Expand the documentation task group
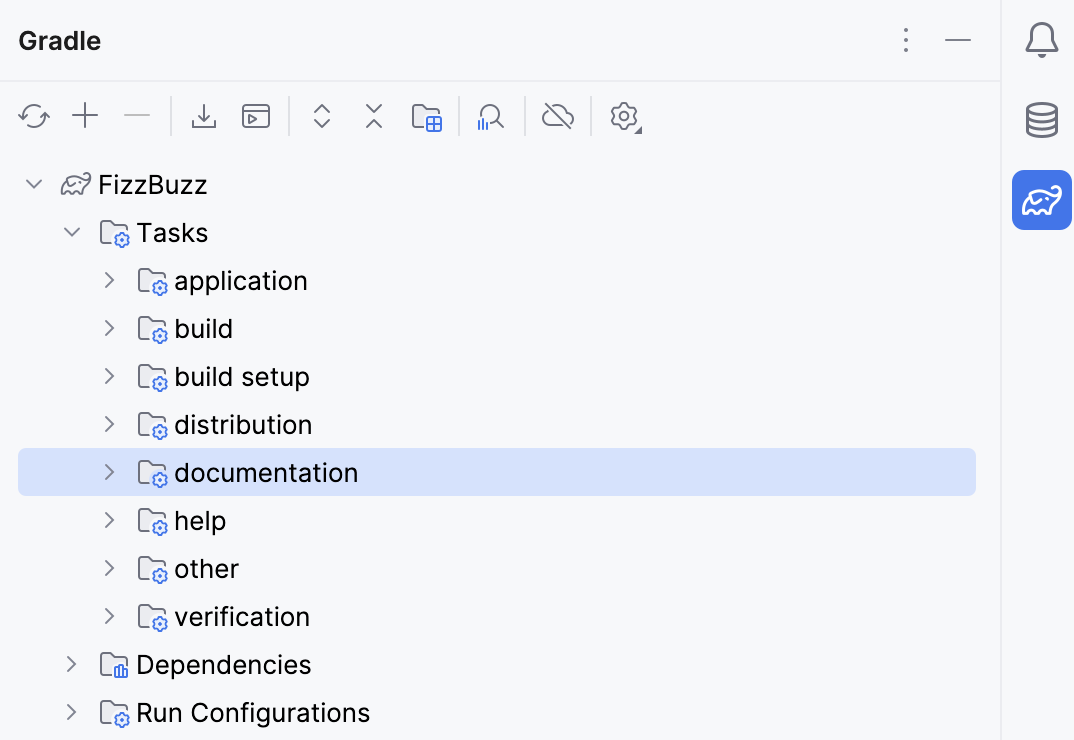The image size is (1074, 740). pos(109,472)
